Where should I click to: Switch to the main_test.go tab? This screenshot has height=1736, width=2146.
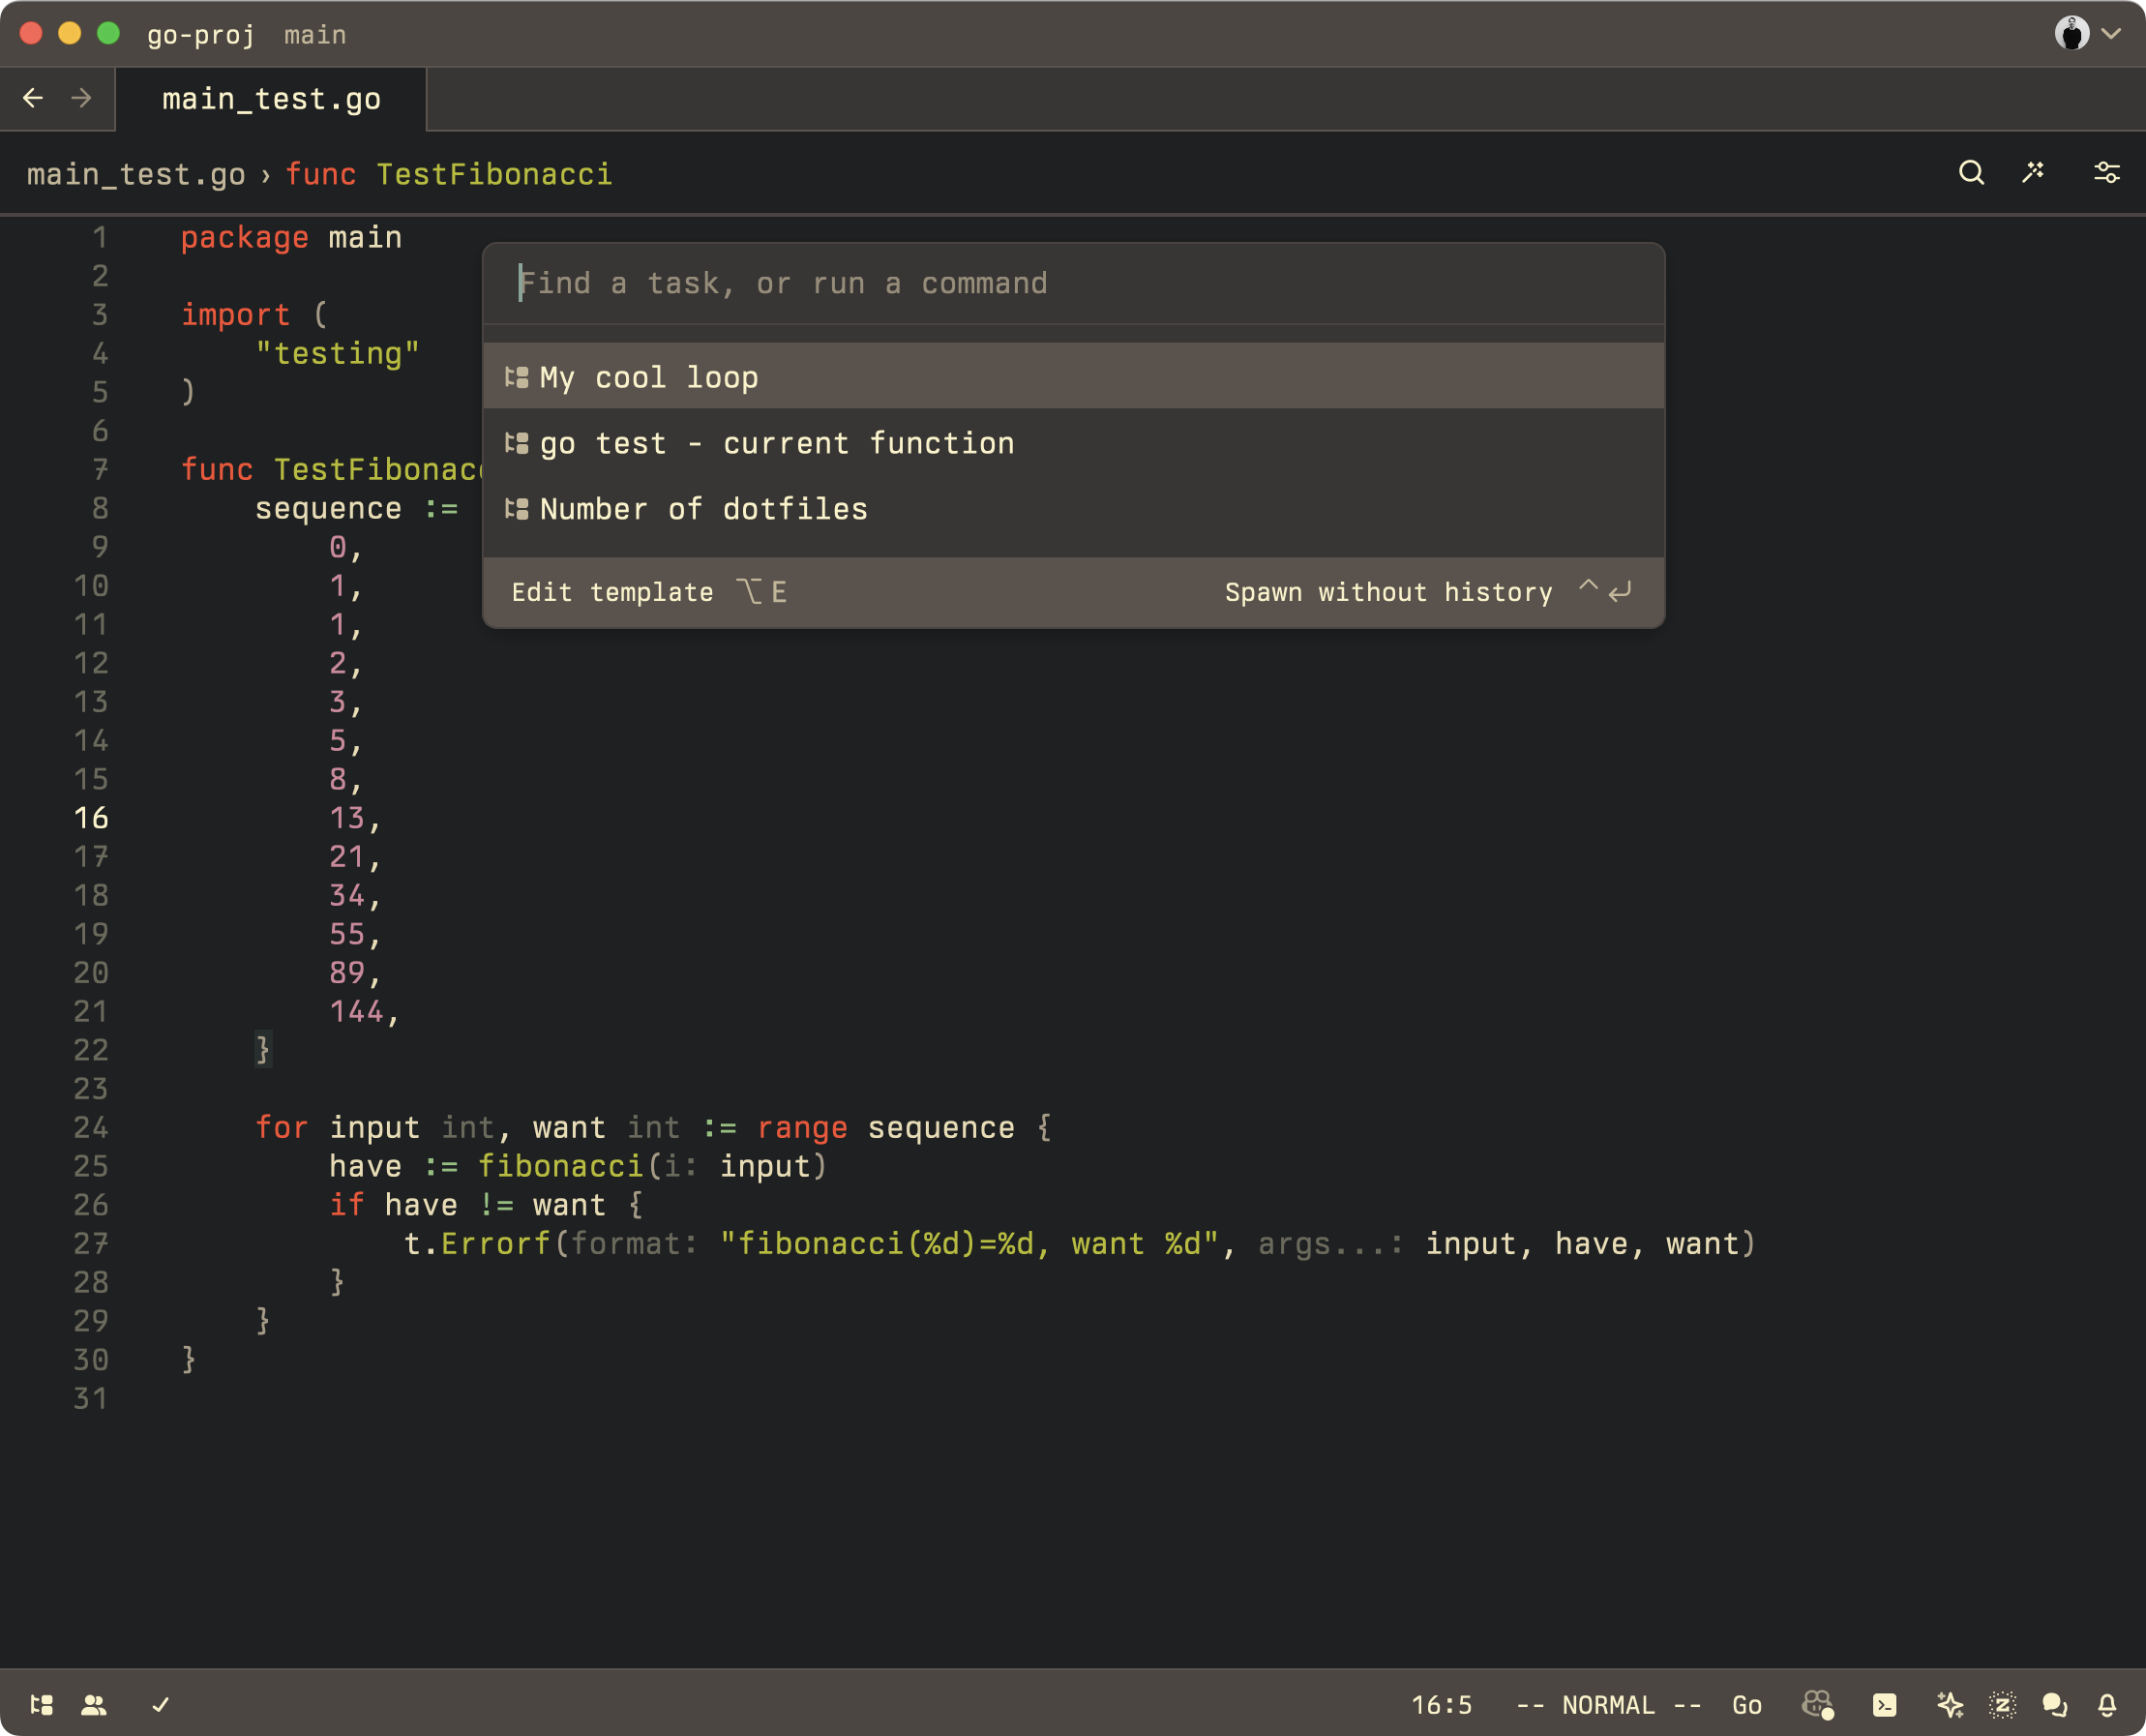coord(271,97)
